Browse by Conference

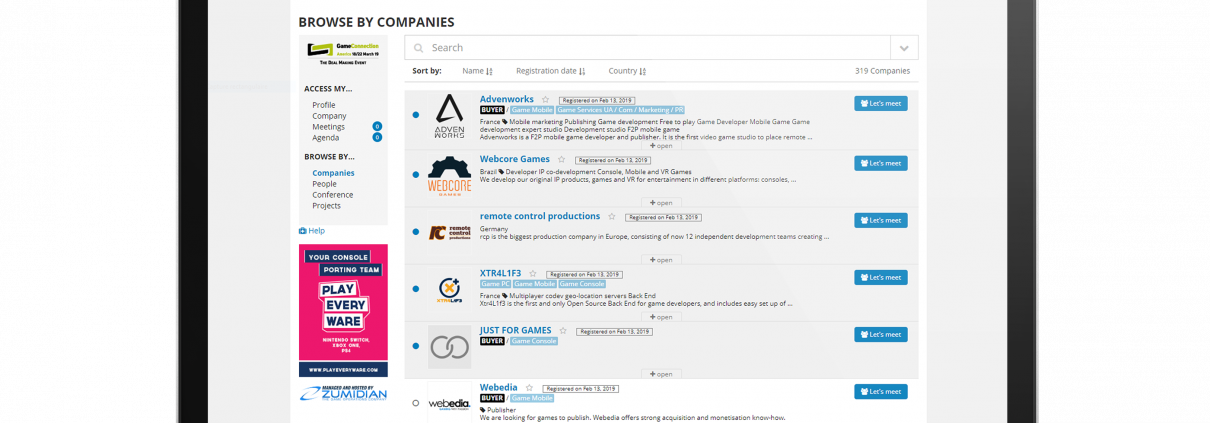(331, 195)
